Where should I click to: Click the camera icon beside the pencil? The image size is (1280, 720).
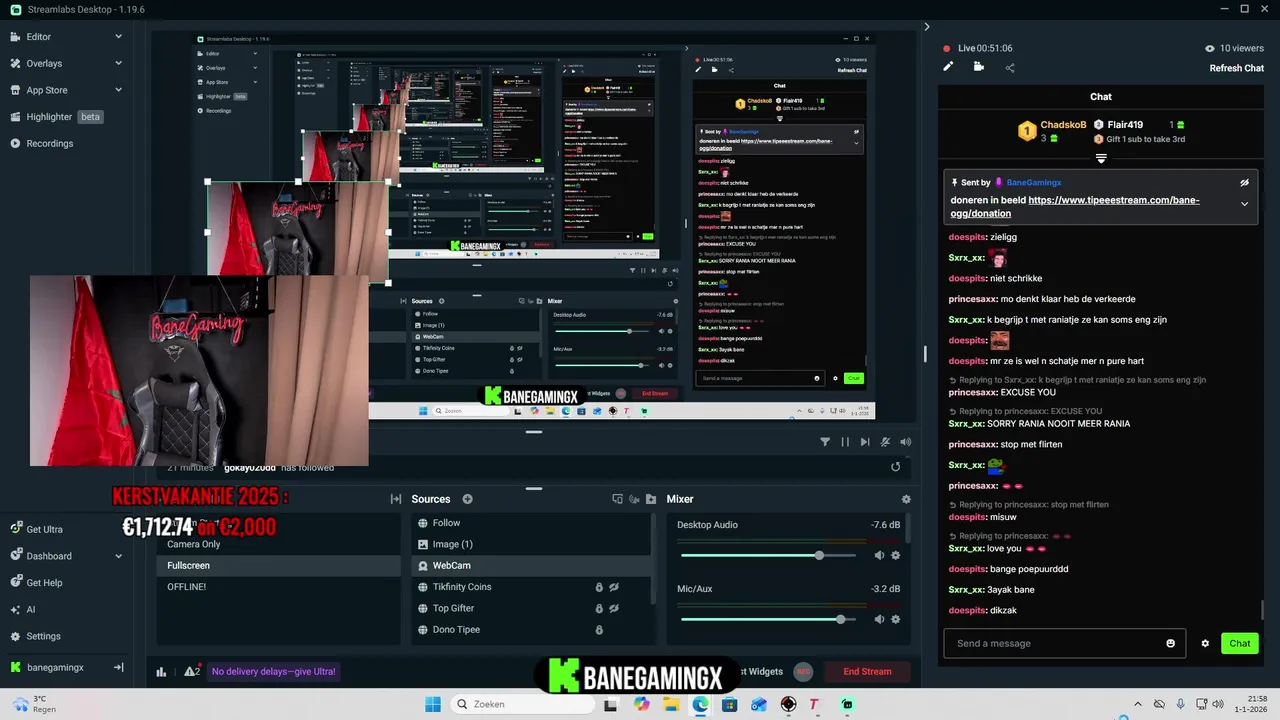coord(978,67)
